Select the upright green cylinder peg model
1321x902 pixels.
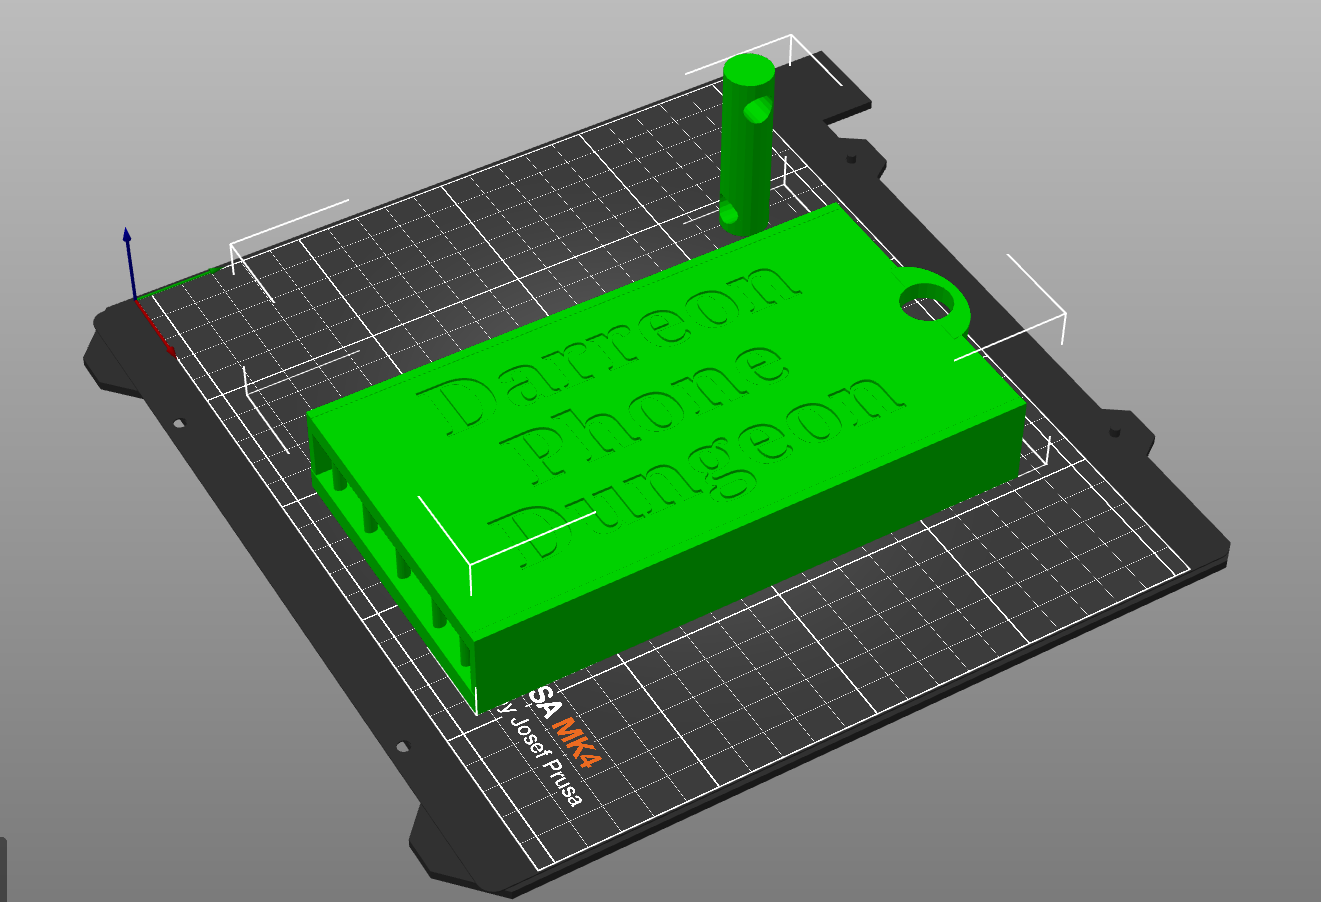[x=747, y=145]
